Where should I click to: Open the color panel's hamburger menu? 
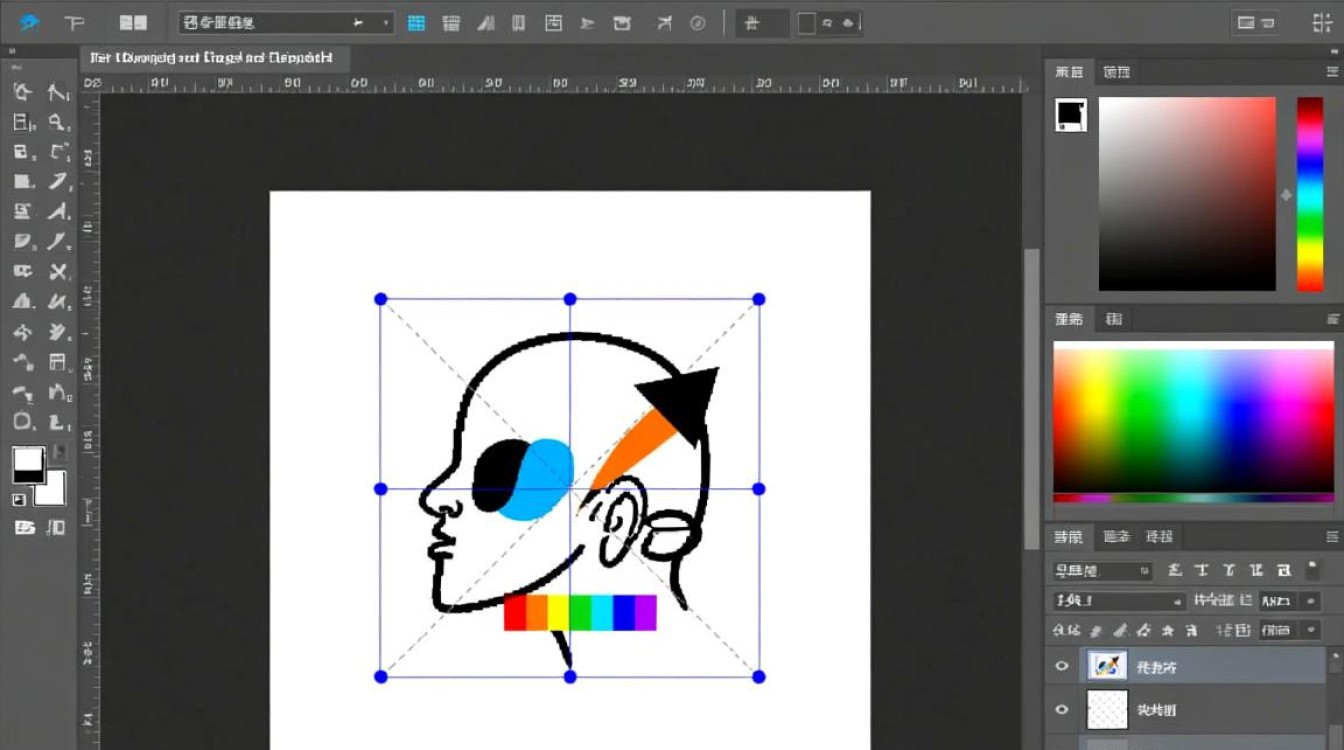[x=1331, y=72]
